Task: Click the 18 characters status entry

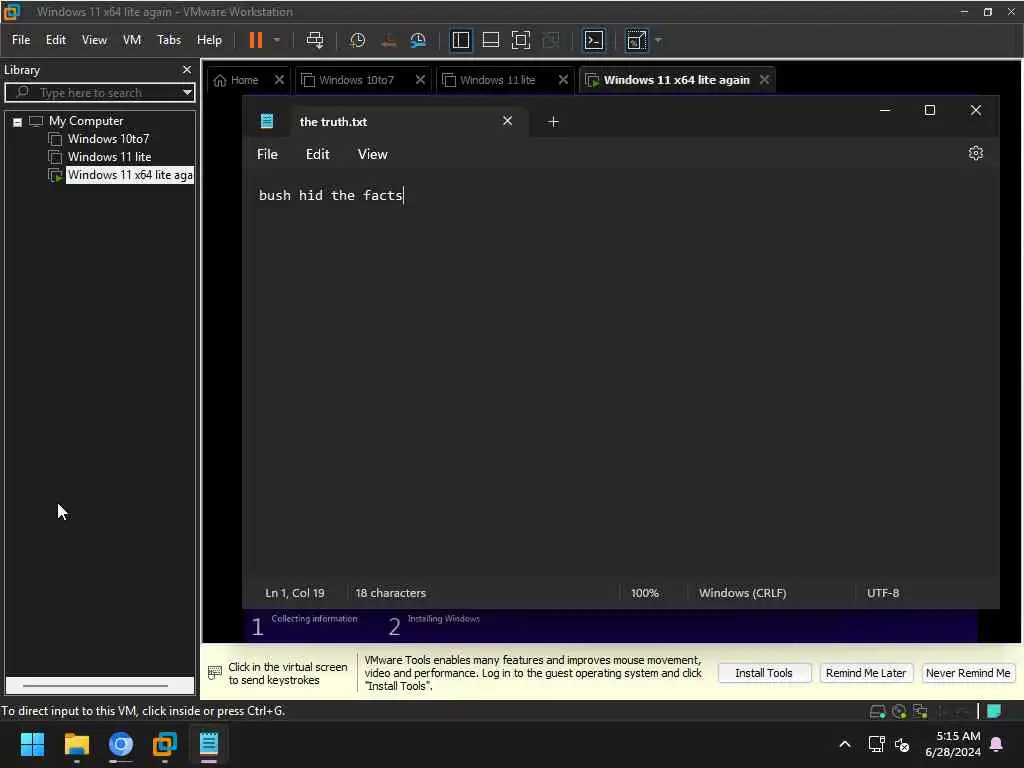Action: 391,593
